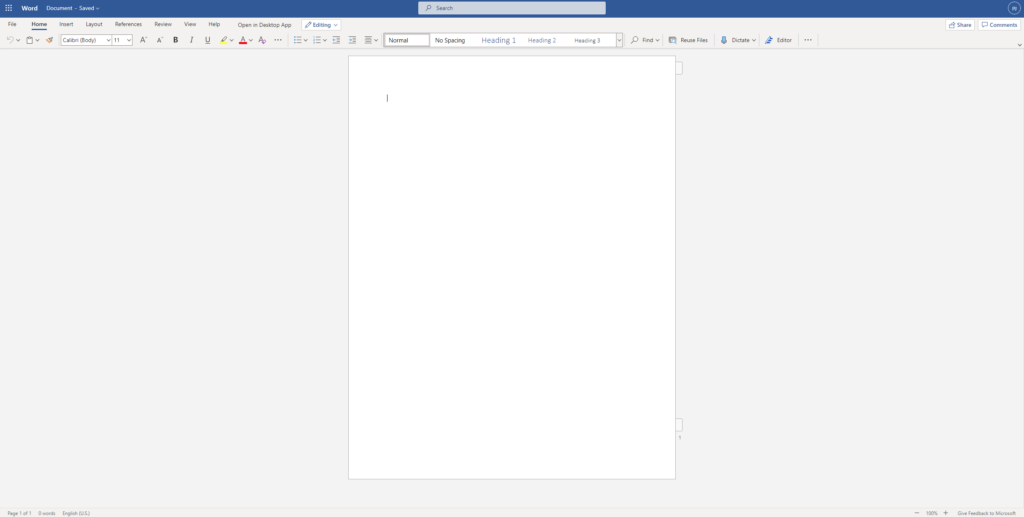Switch to the Layout tab
The width and height of the screenshot is (1024, 517).
point(94,24)
